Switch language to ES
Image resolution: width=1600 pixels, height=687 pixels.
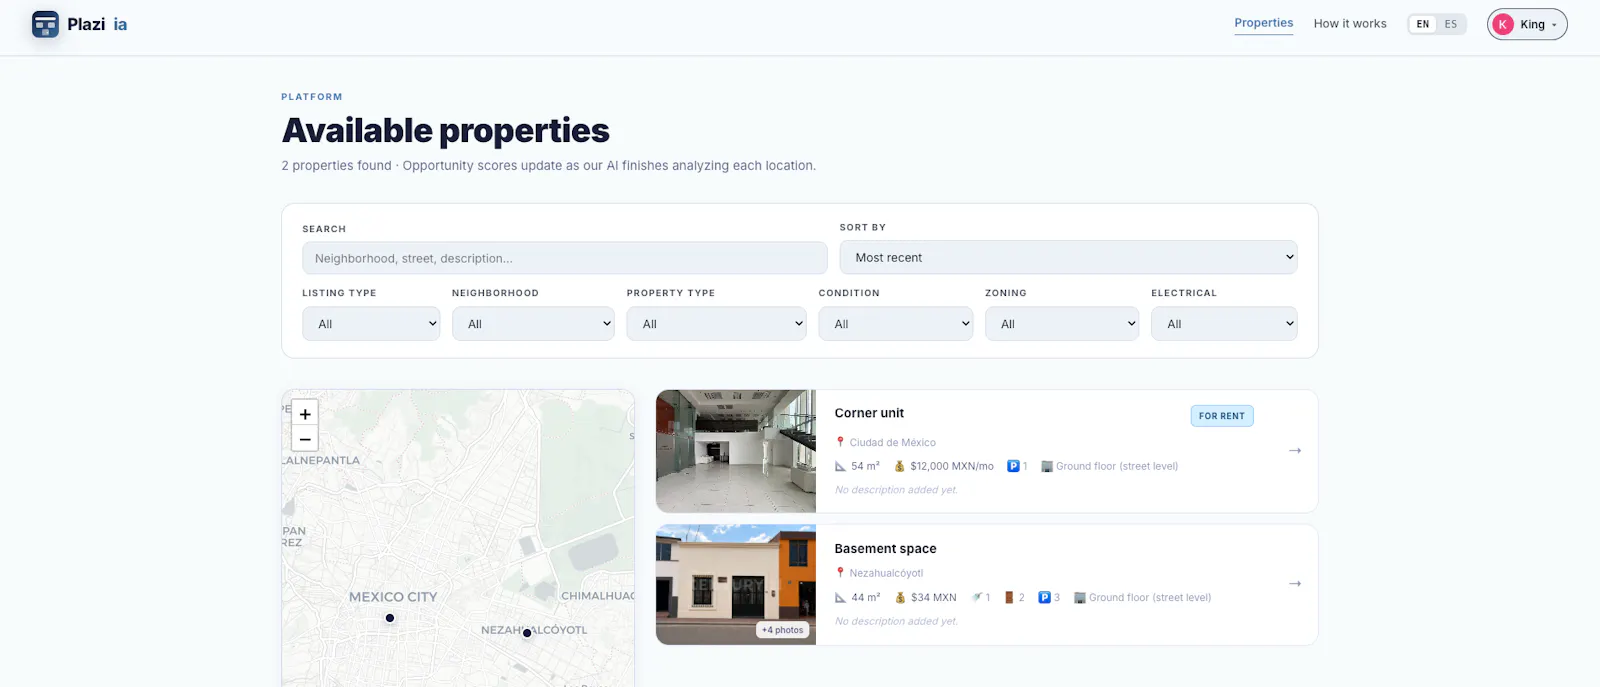tap(1451, 24)
